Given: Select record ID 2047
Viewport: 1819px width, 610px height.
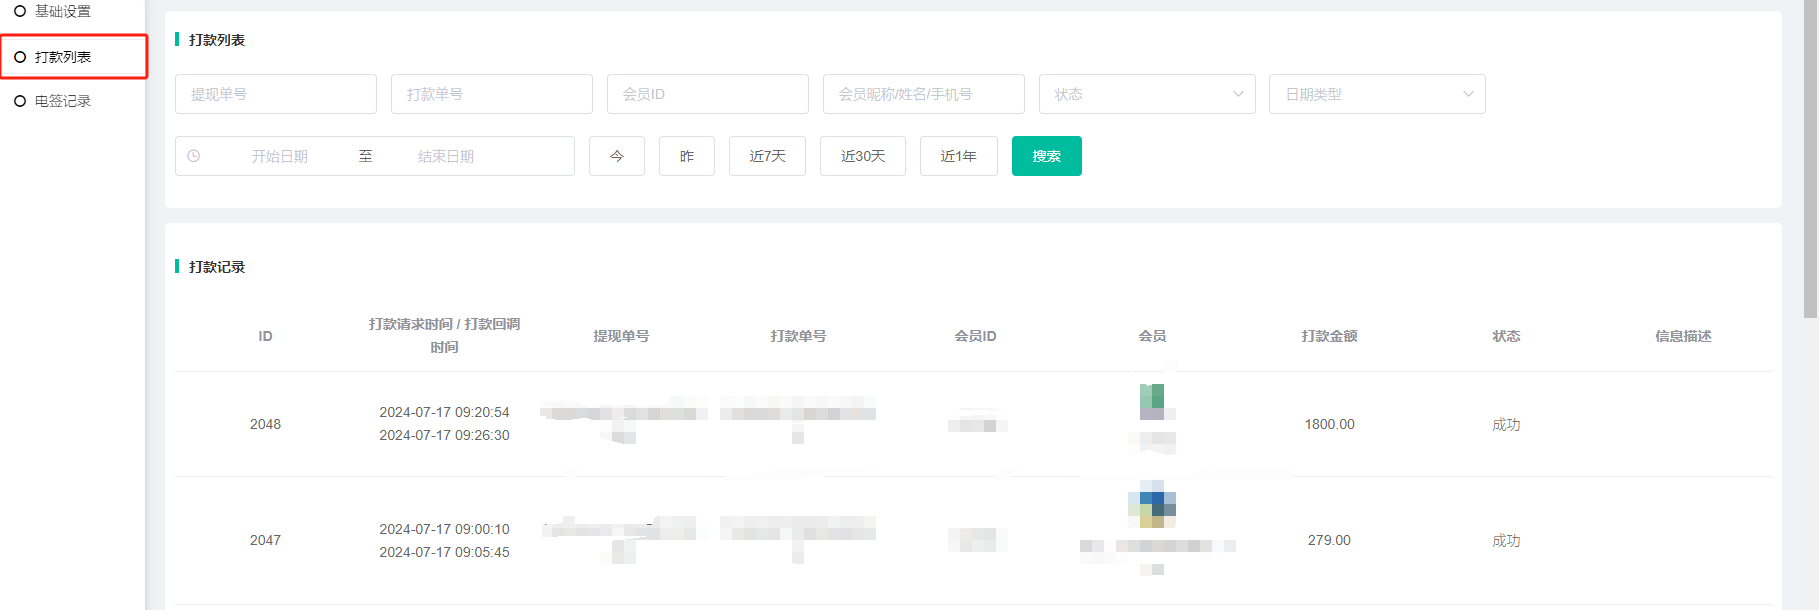Looking at the screenshot, I should (x=265, y=540).
